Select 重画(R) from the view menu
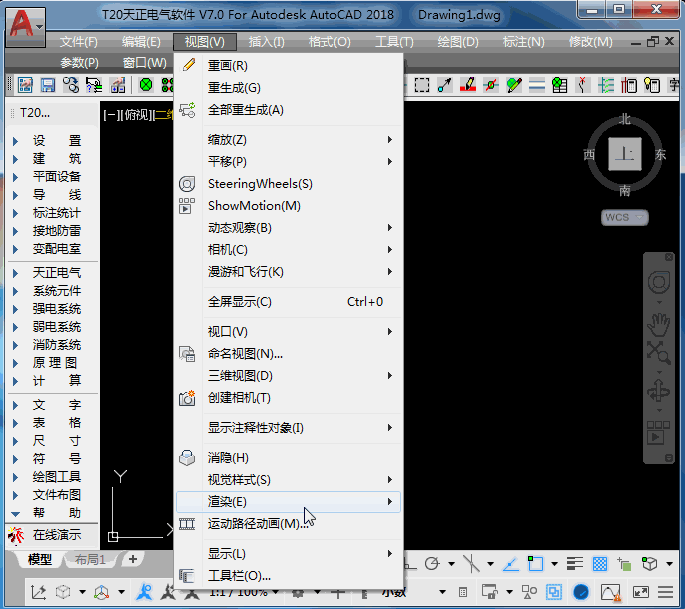This screenshot has height=609, width=685. 288,66
